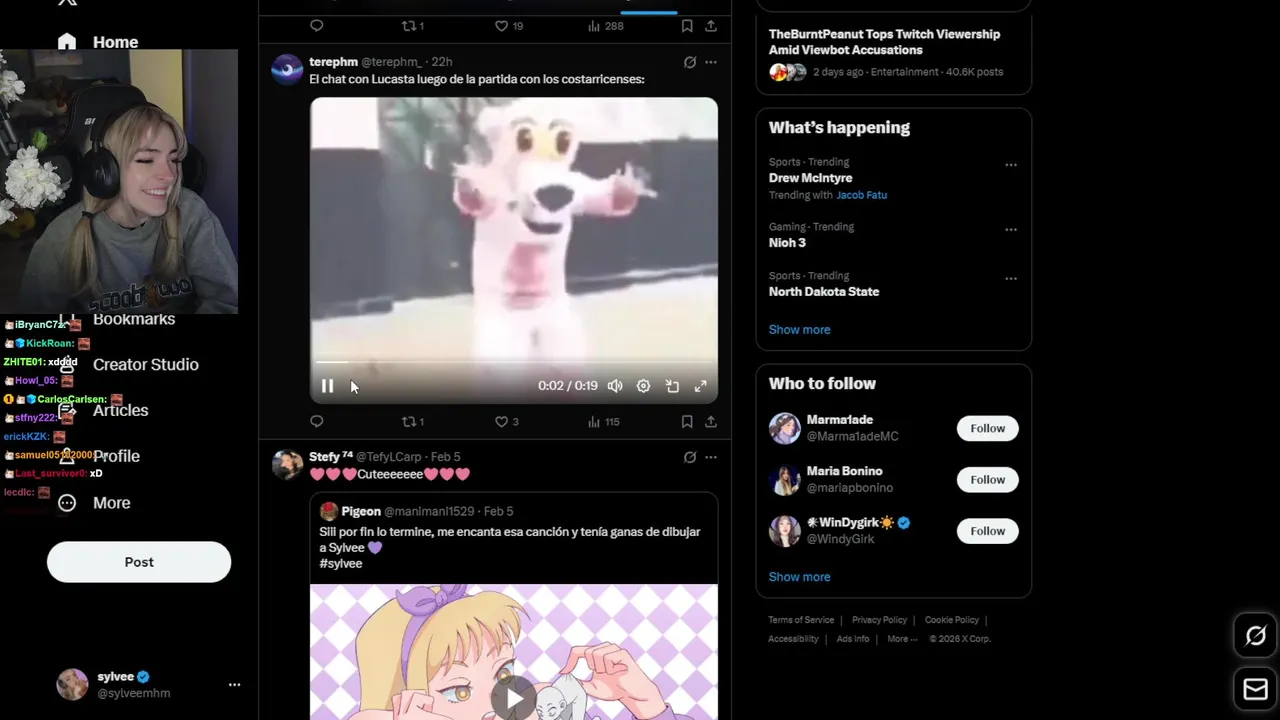Share terephm's video post
Screen dimensions: 1280x720
coord(711,422)
